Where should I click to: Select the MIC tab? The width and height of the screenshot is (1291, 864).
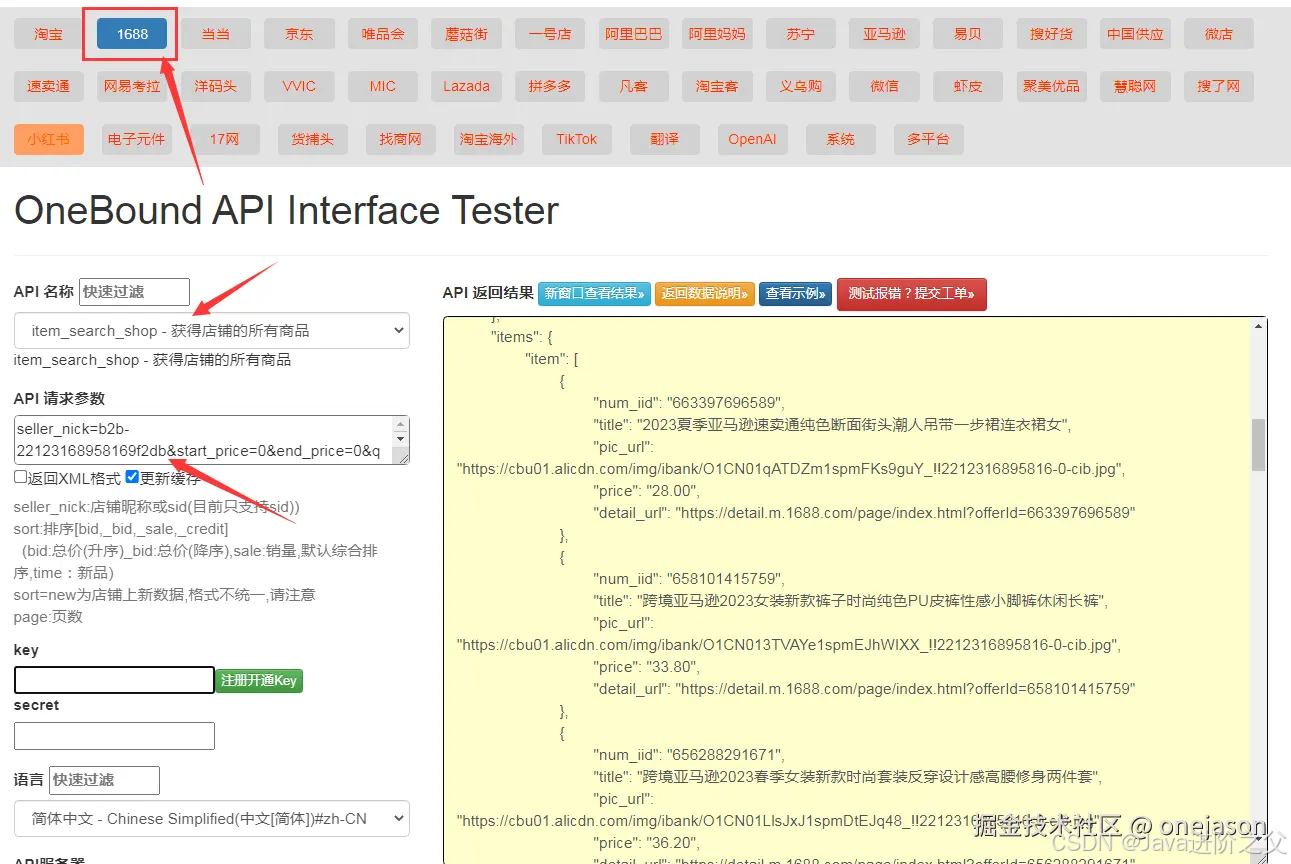[x=383, y=86]
